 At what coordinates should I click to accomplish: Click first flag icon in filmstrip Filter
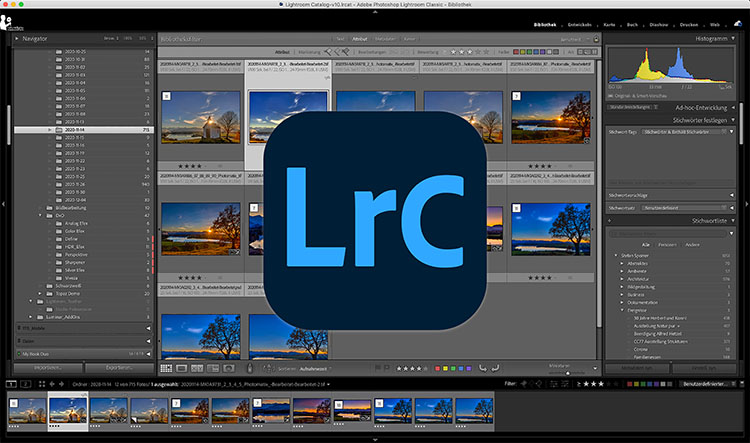point(523,384)
